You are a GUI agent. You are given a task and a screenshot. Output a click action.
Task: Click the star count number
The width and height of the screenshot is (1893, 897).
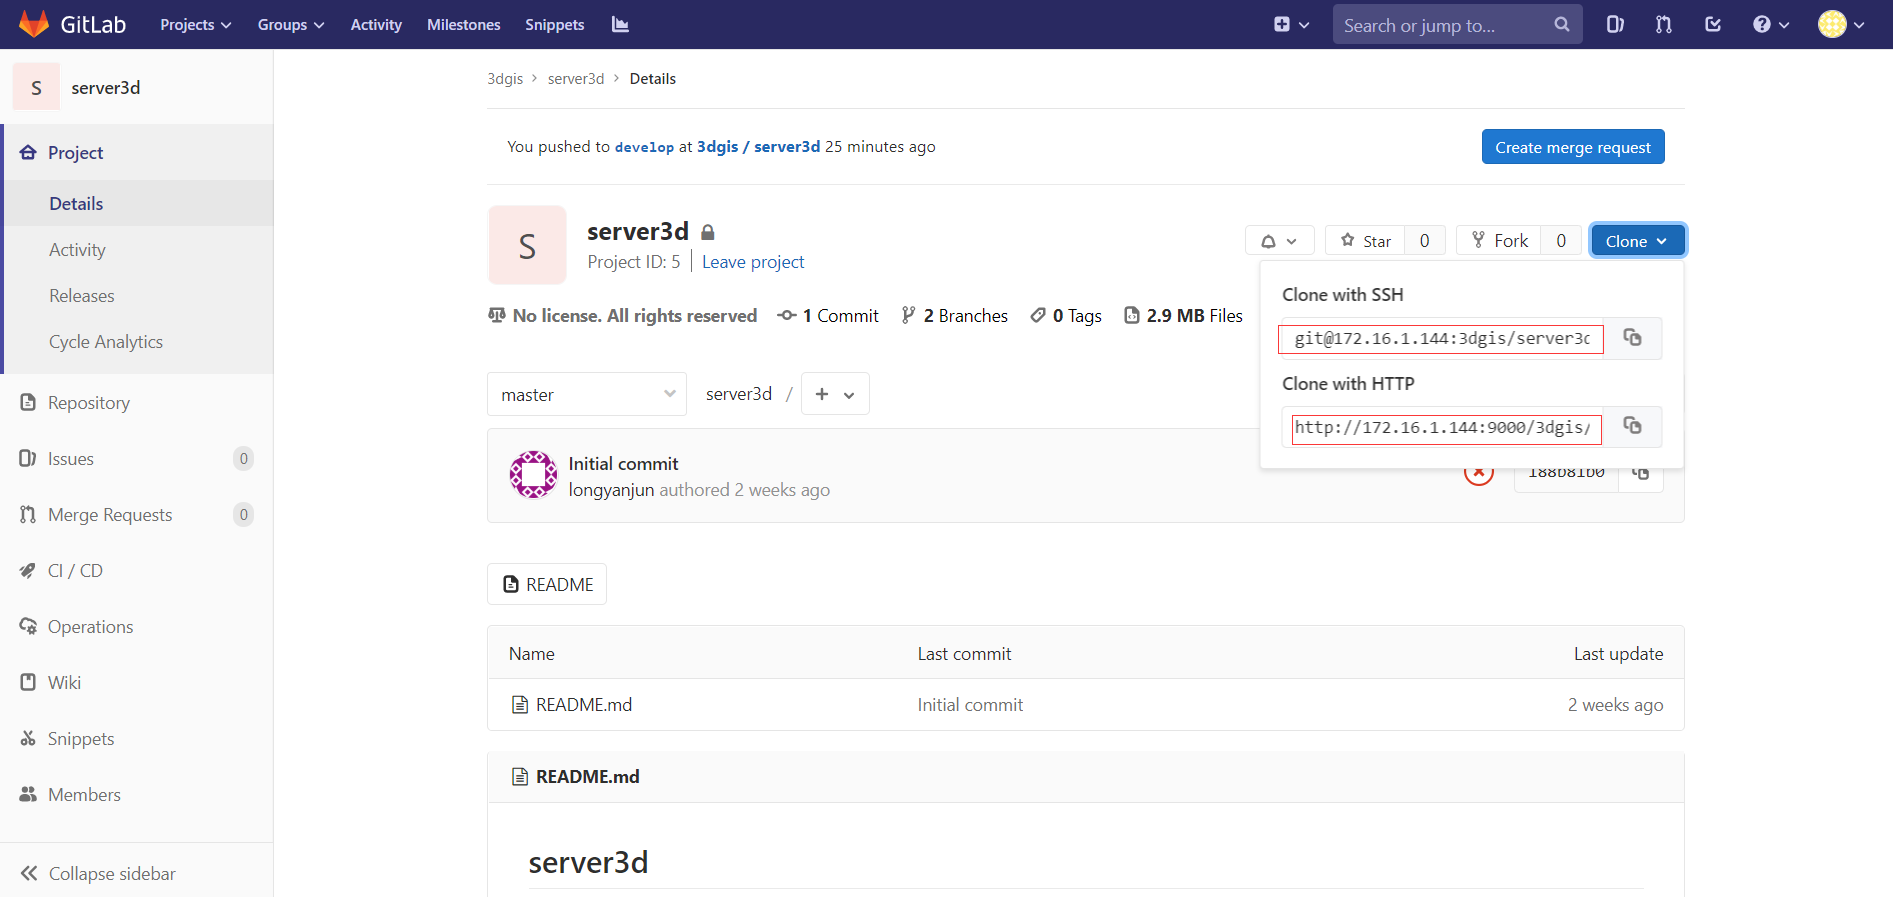tap(1425, 241)
